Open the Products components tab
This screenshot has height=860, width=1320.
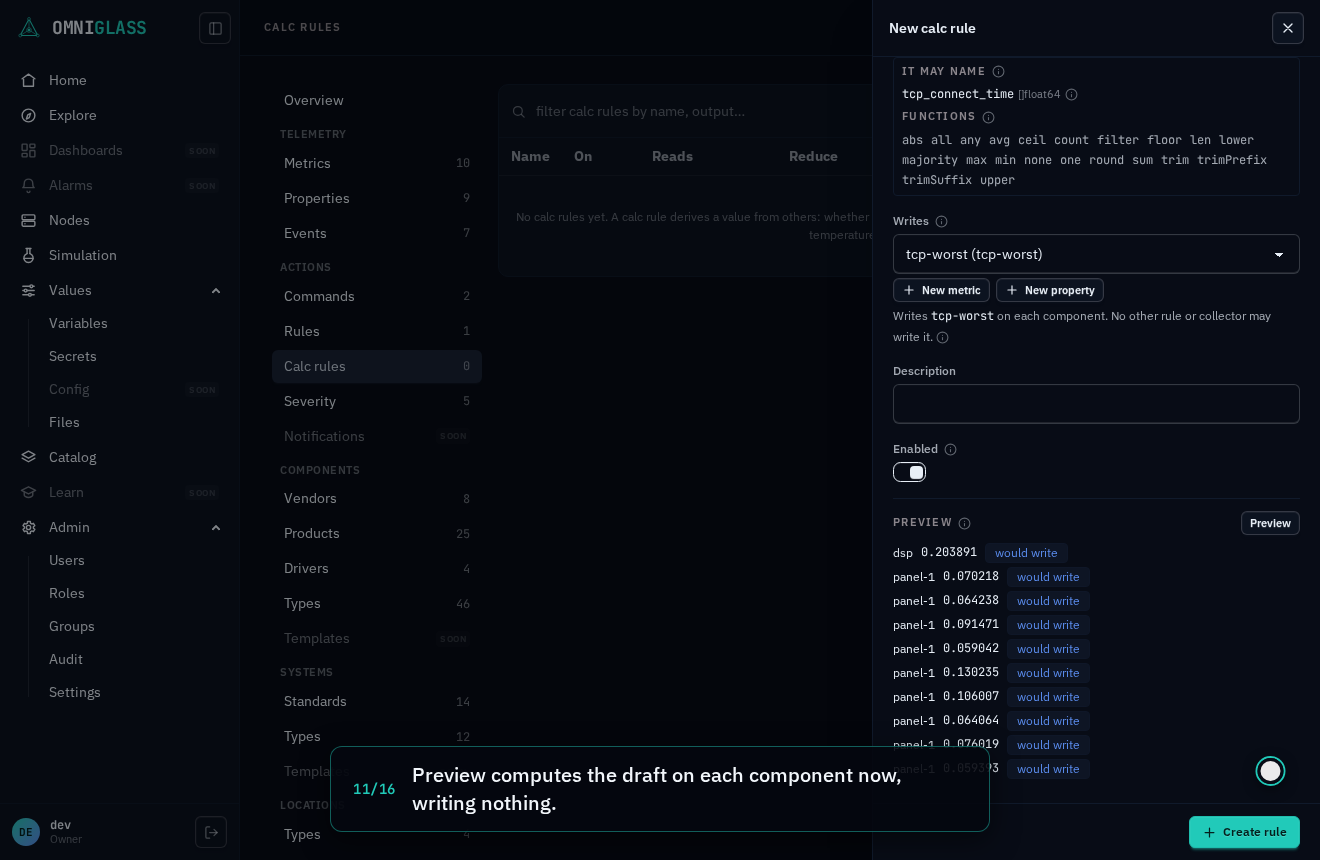[x=377, y=533]
